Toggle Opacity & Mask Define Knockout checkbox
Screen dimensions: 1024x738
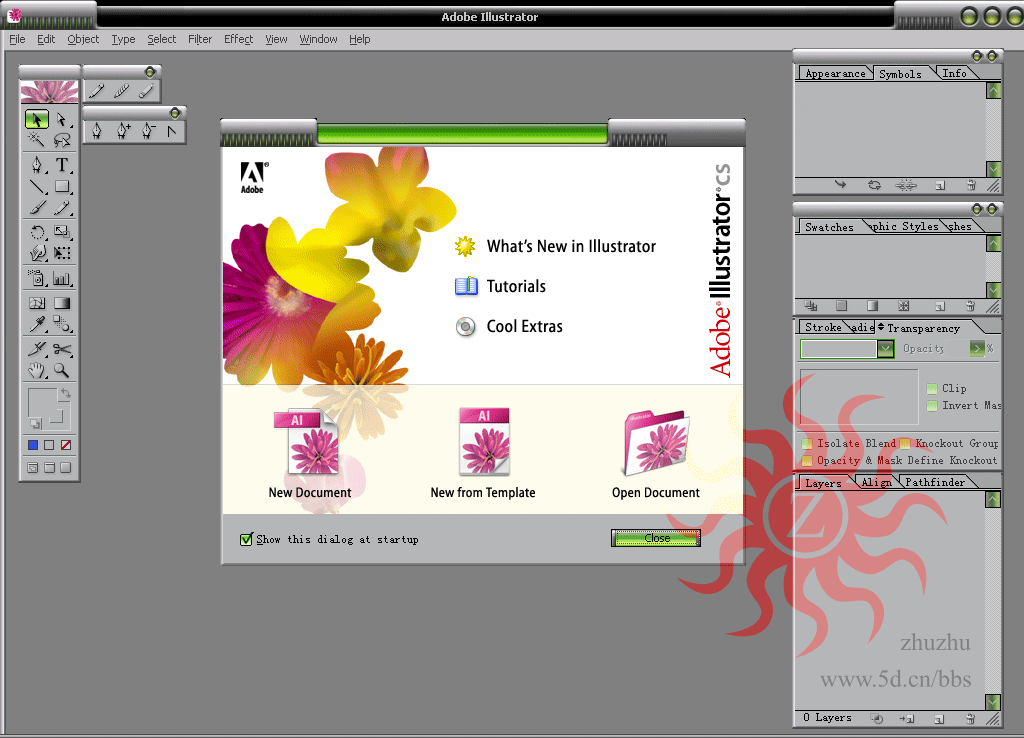(x=807, y=461)
